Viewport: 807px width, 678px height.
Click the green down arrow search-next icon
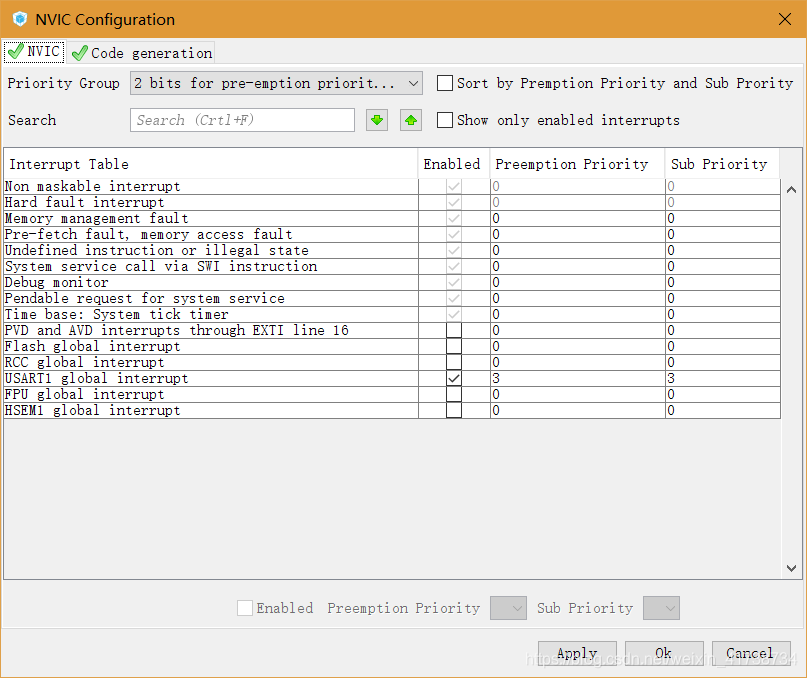tap(377, 120)
